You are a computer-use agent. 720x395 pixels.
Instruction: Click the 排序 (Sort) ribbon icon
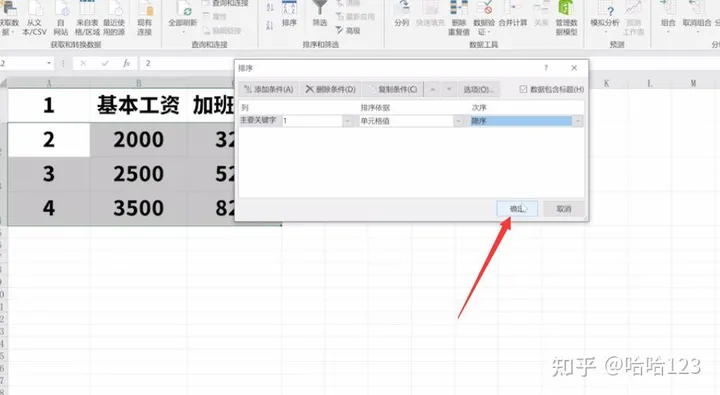click(x=289, y=14)
